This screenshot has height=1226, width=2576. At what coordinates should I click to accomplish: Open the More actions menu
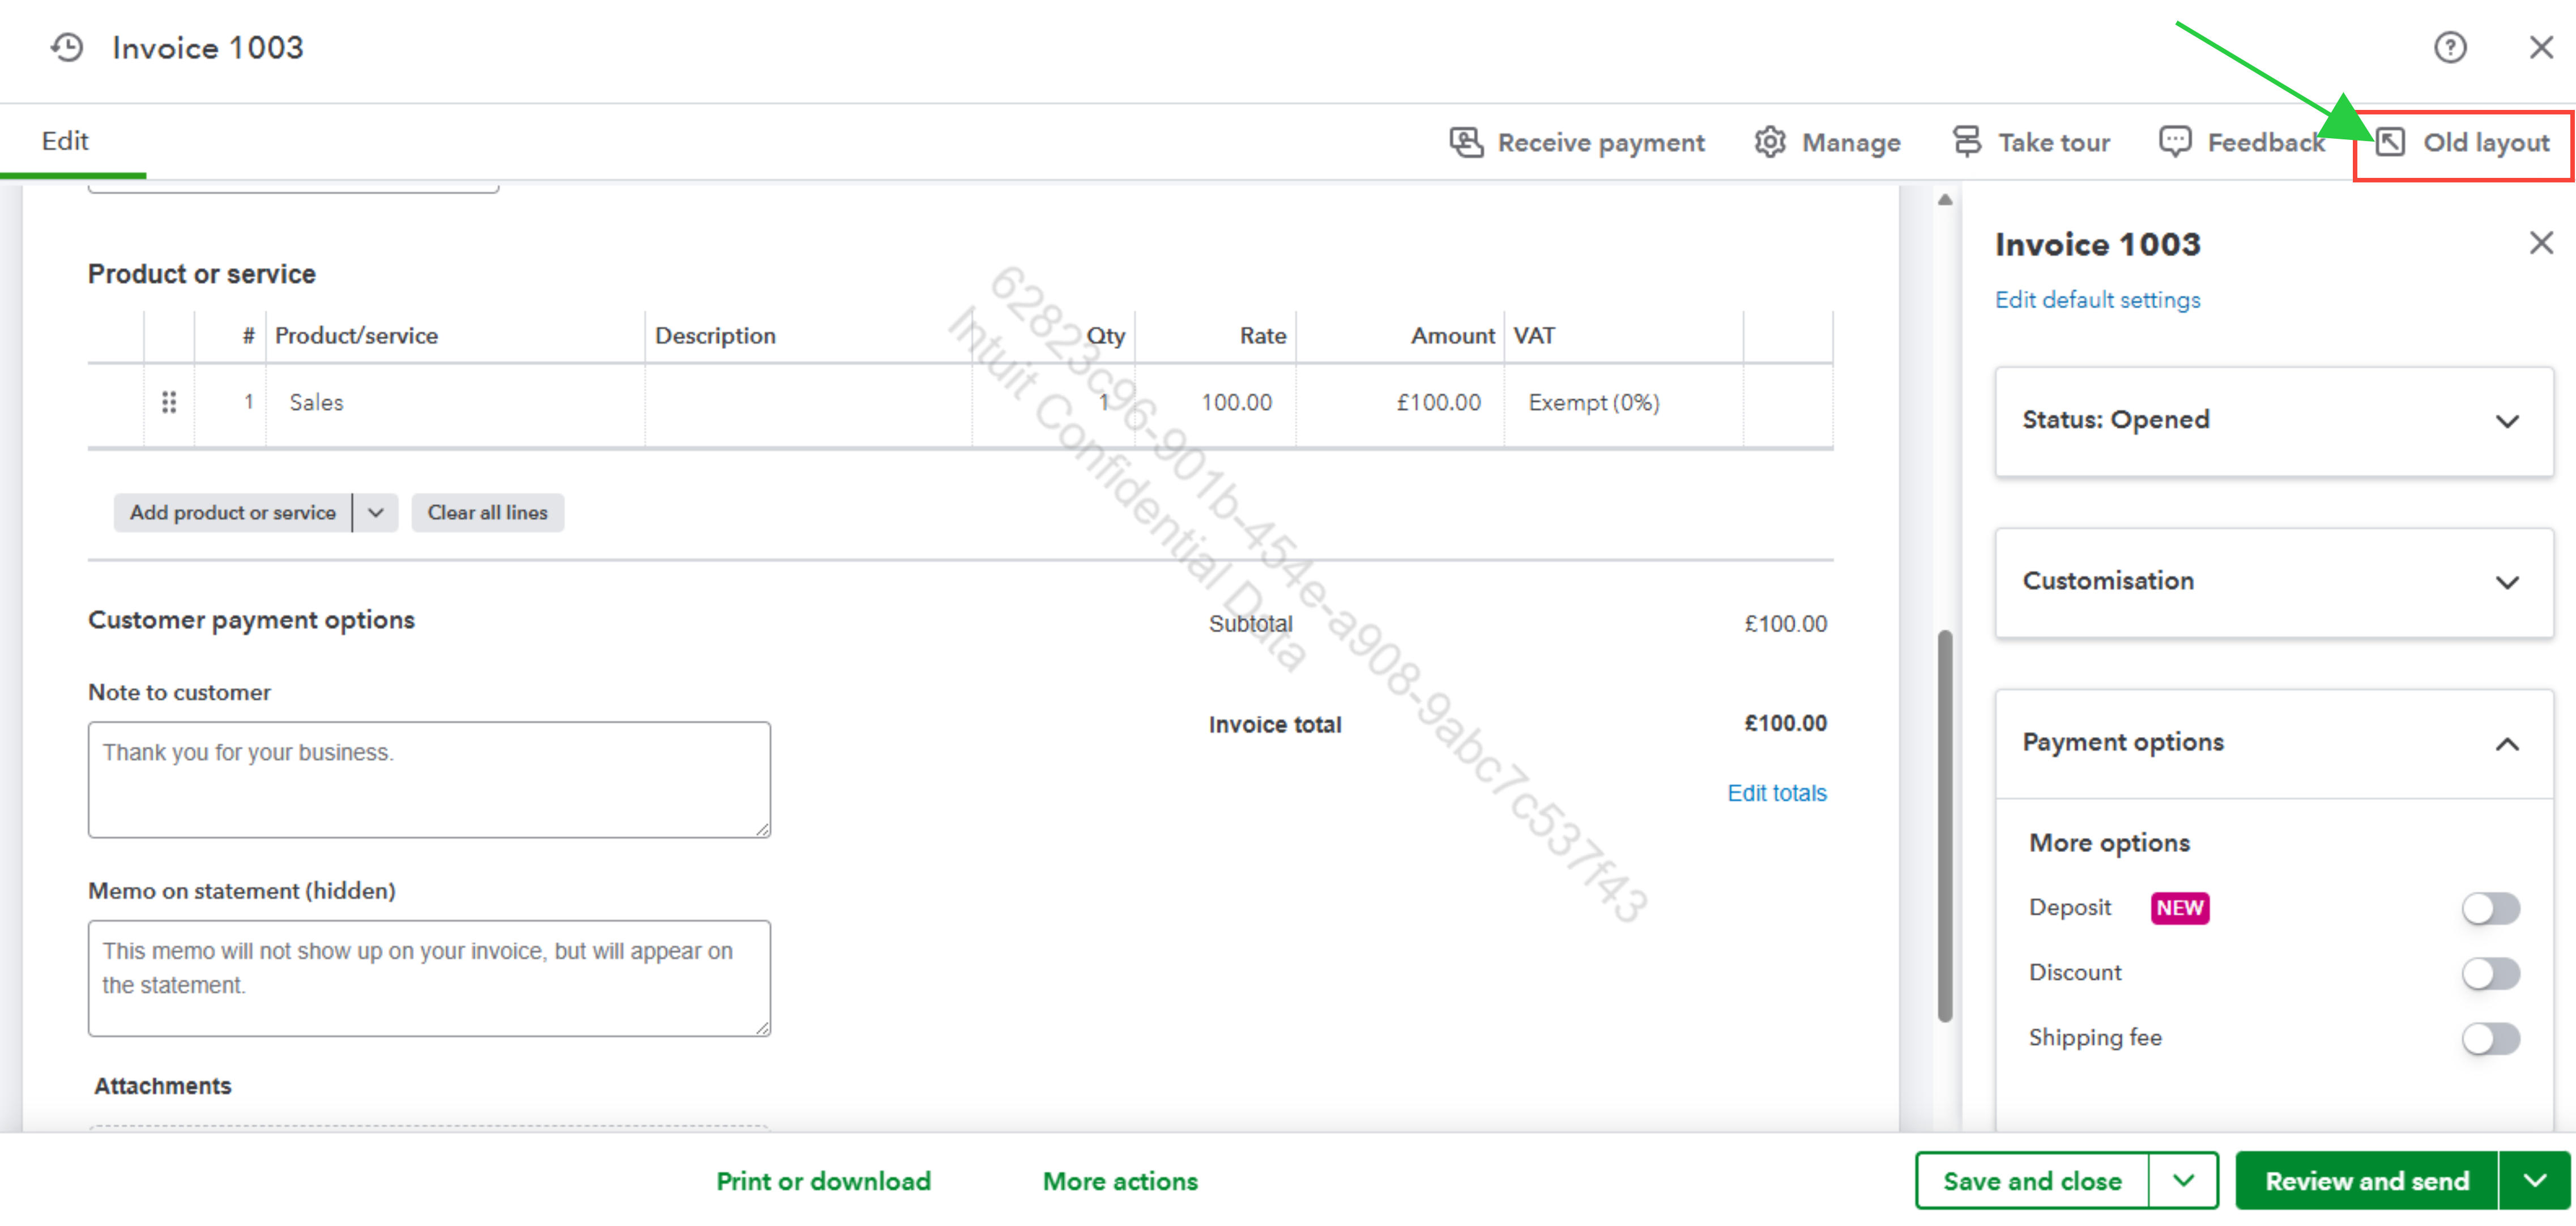(x=1119, y=1181)
